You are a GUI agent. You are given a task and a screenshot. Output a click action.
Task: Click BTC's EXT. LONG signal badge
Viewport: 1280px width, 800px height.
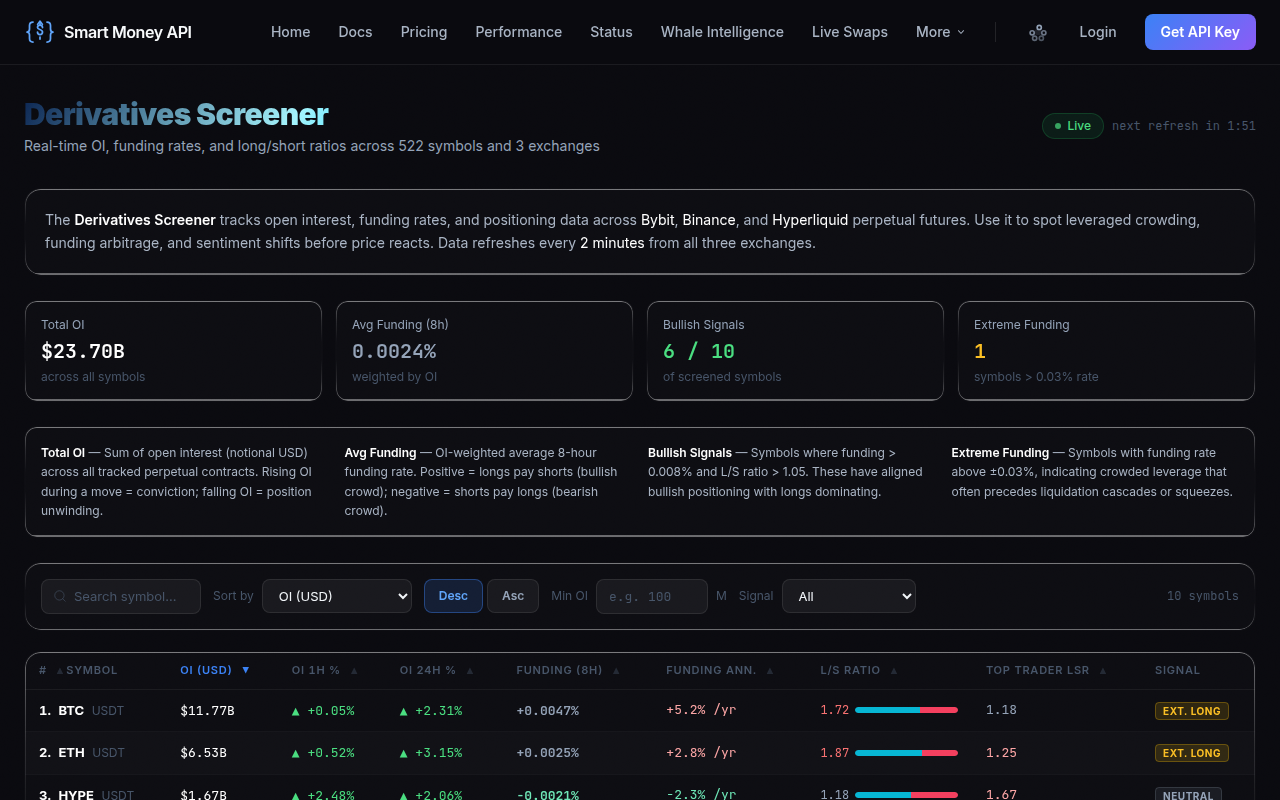(x=1192, y=711)
